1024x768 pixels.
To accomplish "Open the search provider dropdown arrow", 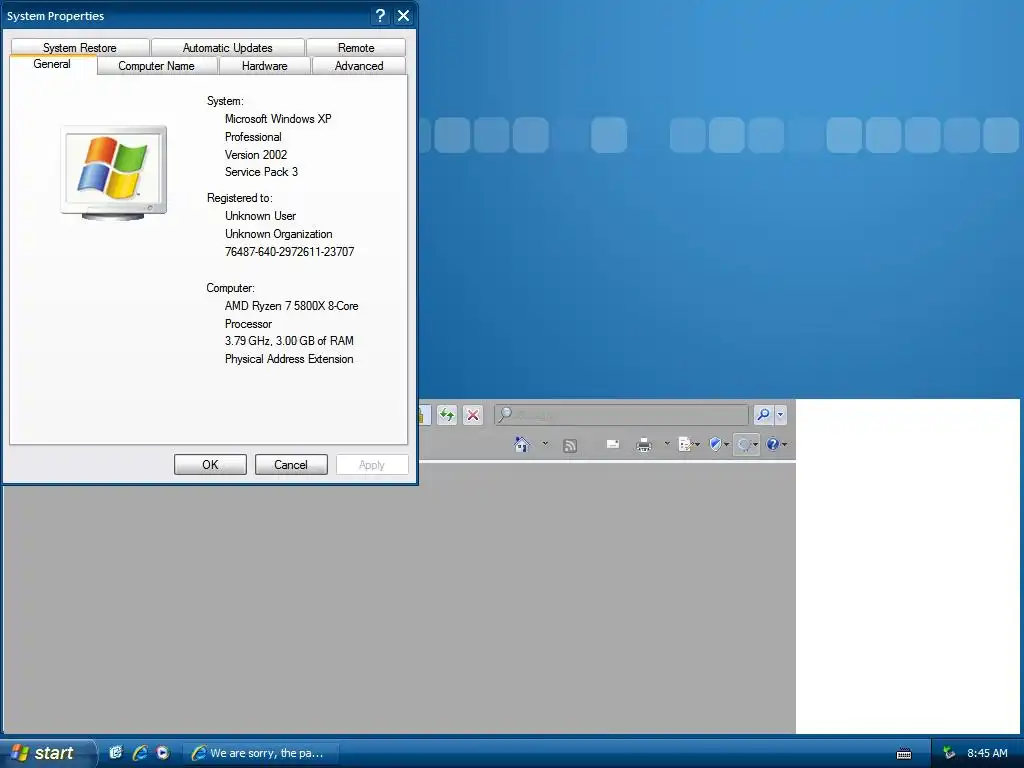I will [x=780, y=415].
